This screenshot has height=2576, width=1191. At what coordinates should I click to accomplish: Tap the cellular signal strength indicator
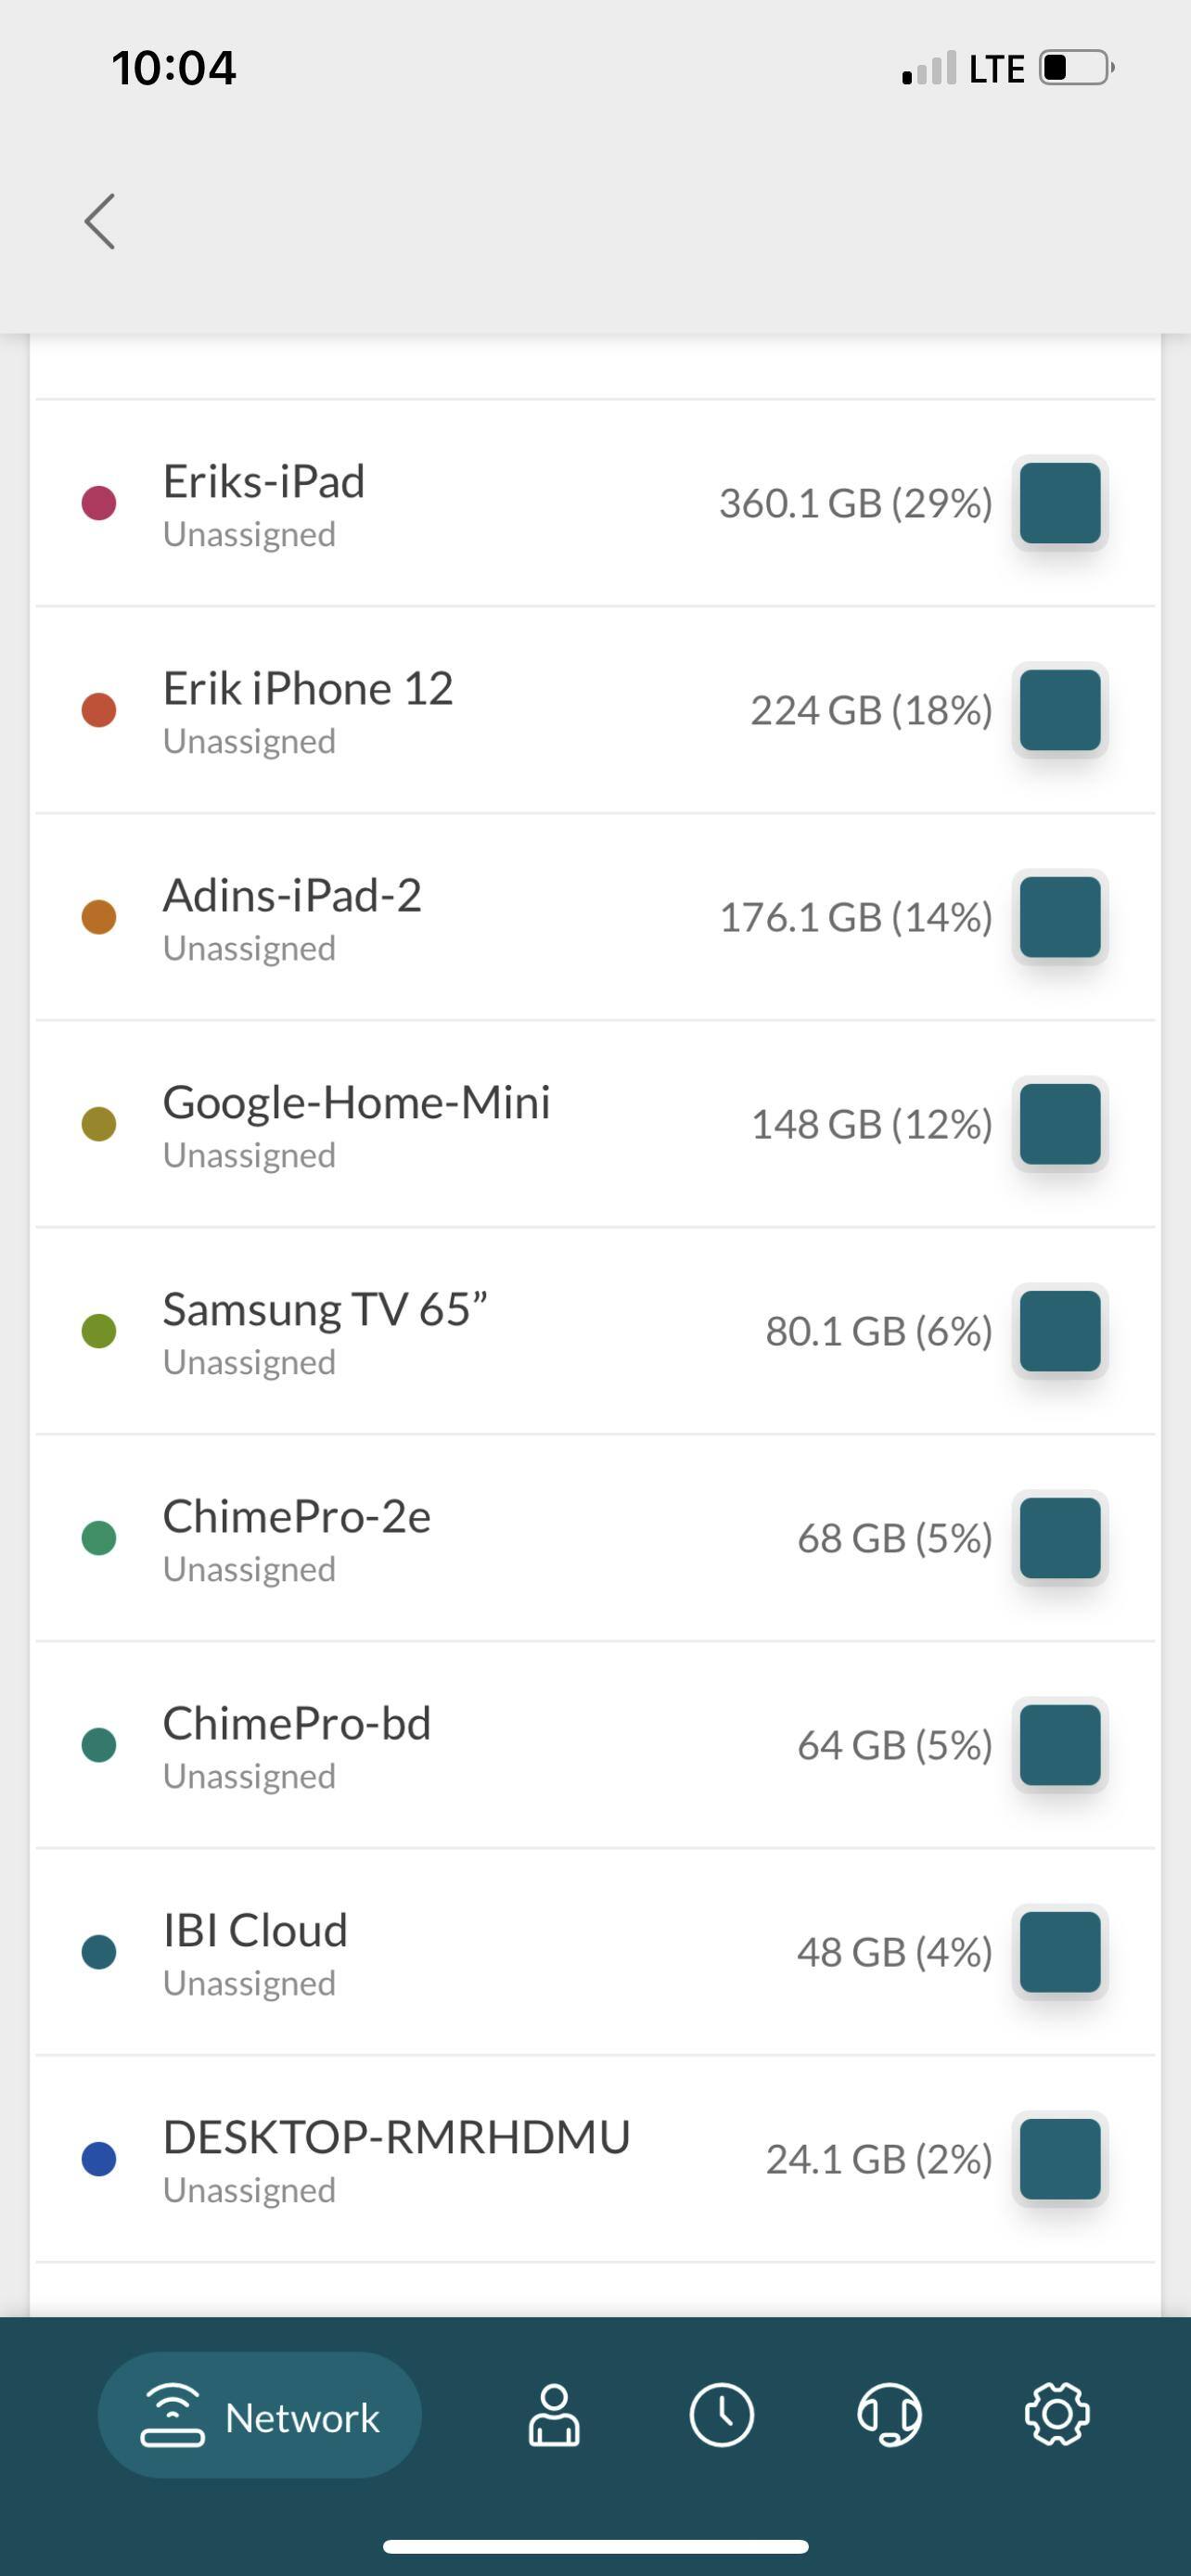pyautogui.click(x=929, y=69)
